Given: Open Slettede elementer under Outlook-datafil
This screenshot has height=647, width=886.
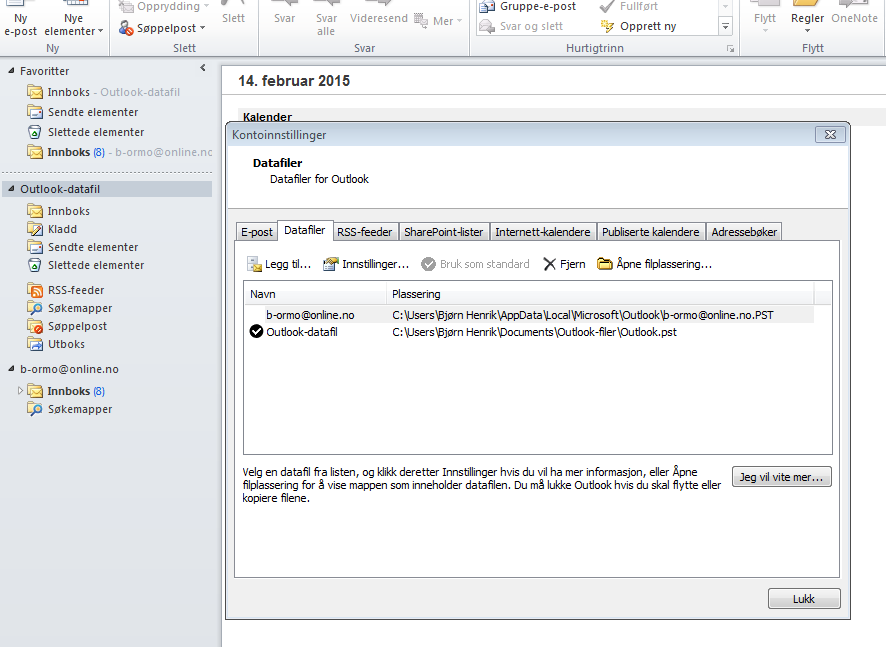Looking at the screenshot, I should click(x=85, y=265).
